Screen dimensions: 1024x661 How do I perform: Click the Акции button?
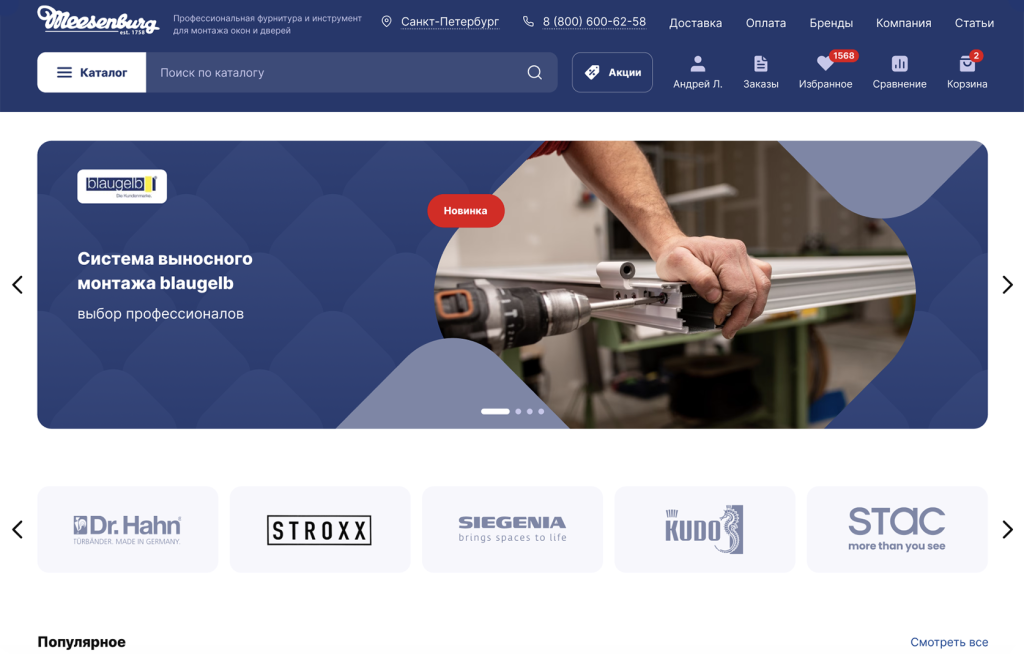612,73
